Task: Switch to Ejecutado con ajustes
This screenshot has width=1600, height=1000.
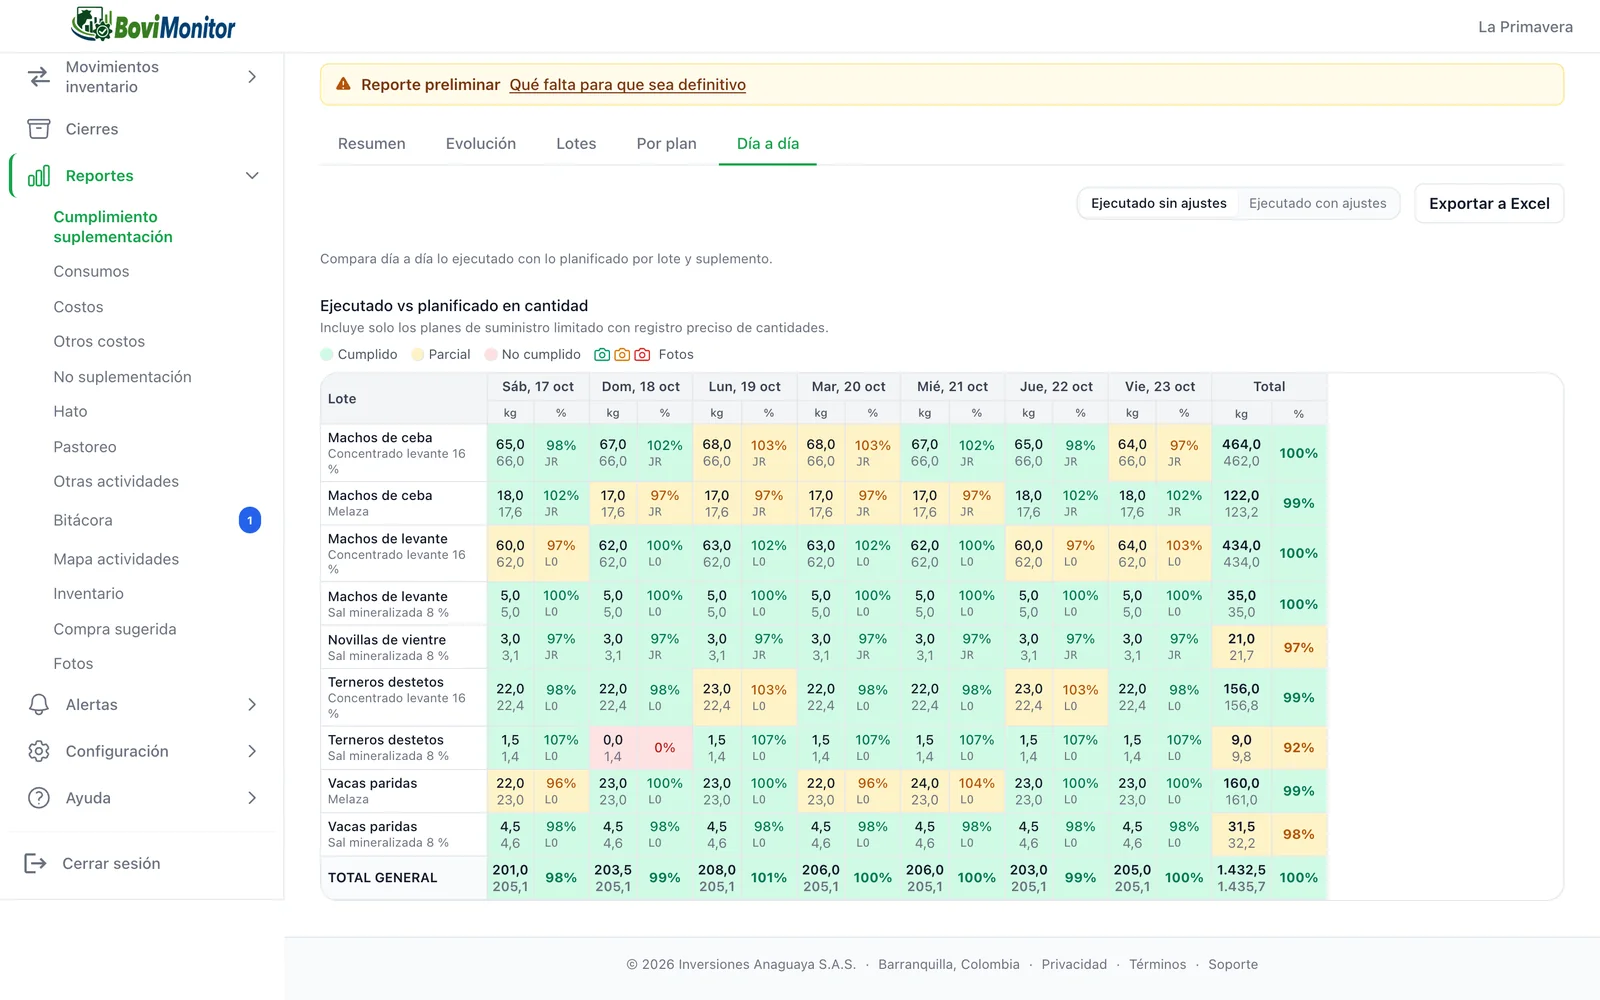Action: tap(1318, 203)
